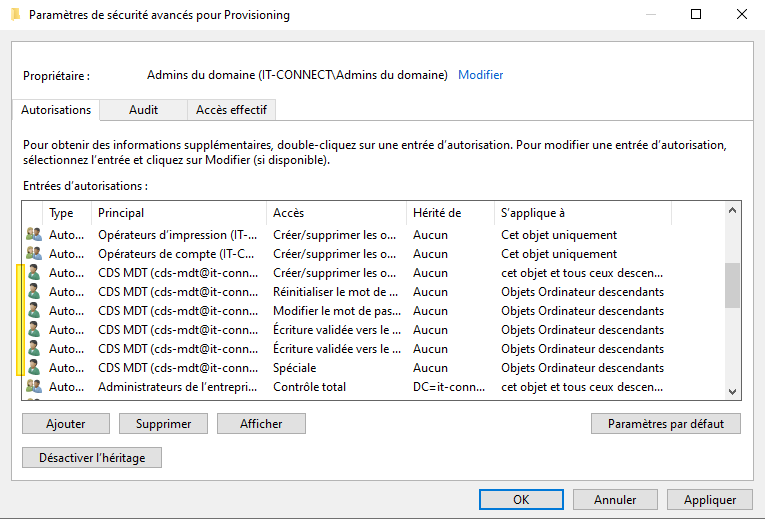
Task: Click Objets Ordinateur descendants in Modifier le mot row
Action: [x=583, y=311]
